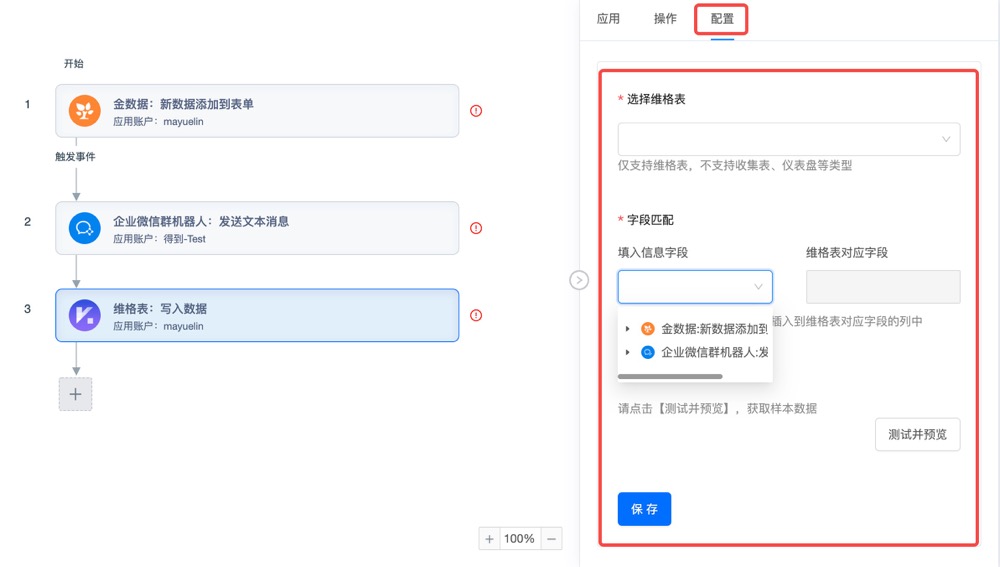Click the warning icon beside 维格表 step
This screenshot has height=567, width=1000.
pyautogui.click(x=476, y=315)
